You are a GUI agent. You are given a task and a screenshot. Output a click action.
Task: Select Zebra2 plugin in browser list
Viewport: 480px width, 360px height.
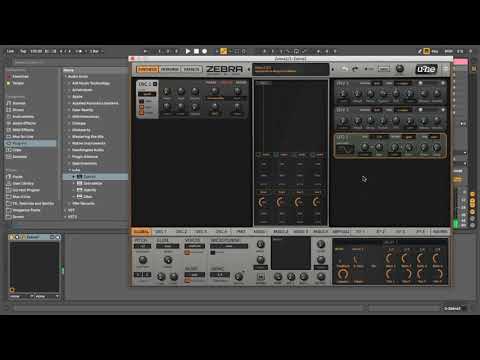coord(89,177)
